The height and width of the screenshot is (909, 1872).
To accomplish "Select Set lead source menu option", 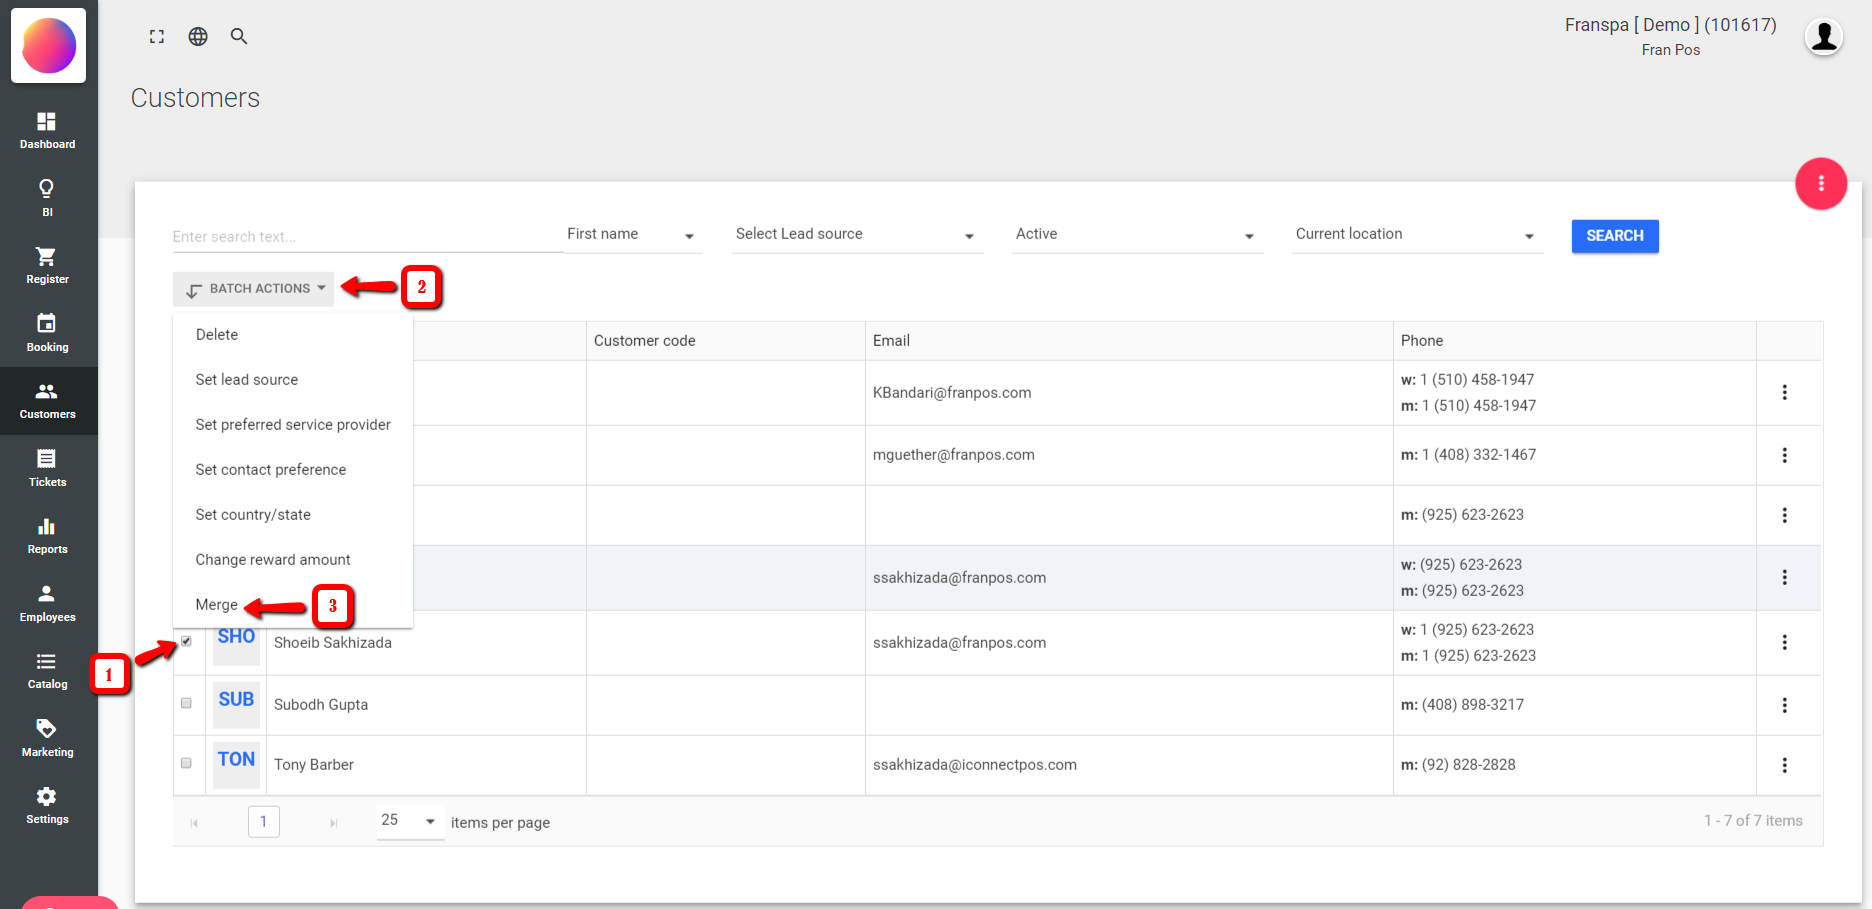I will tap(247, 380).
